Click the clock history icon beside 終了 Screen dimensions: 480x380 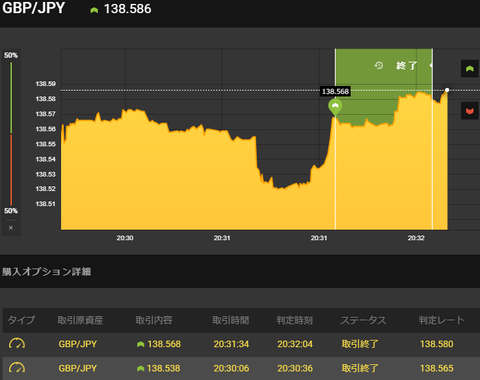tap(379, 65)
